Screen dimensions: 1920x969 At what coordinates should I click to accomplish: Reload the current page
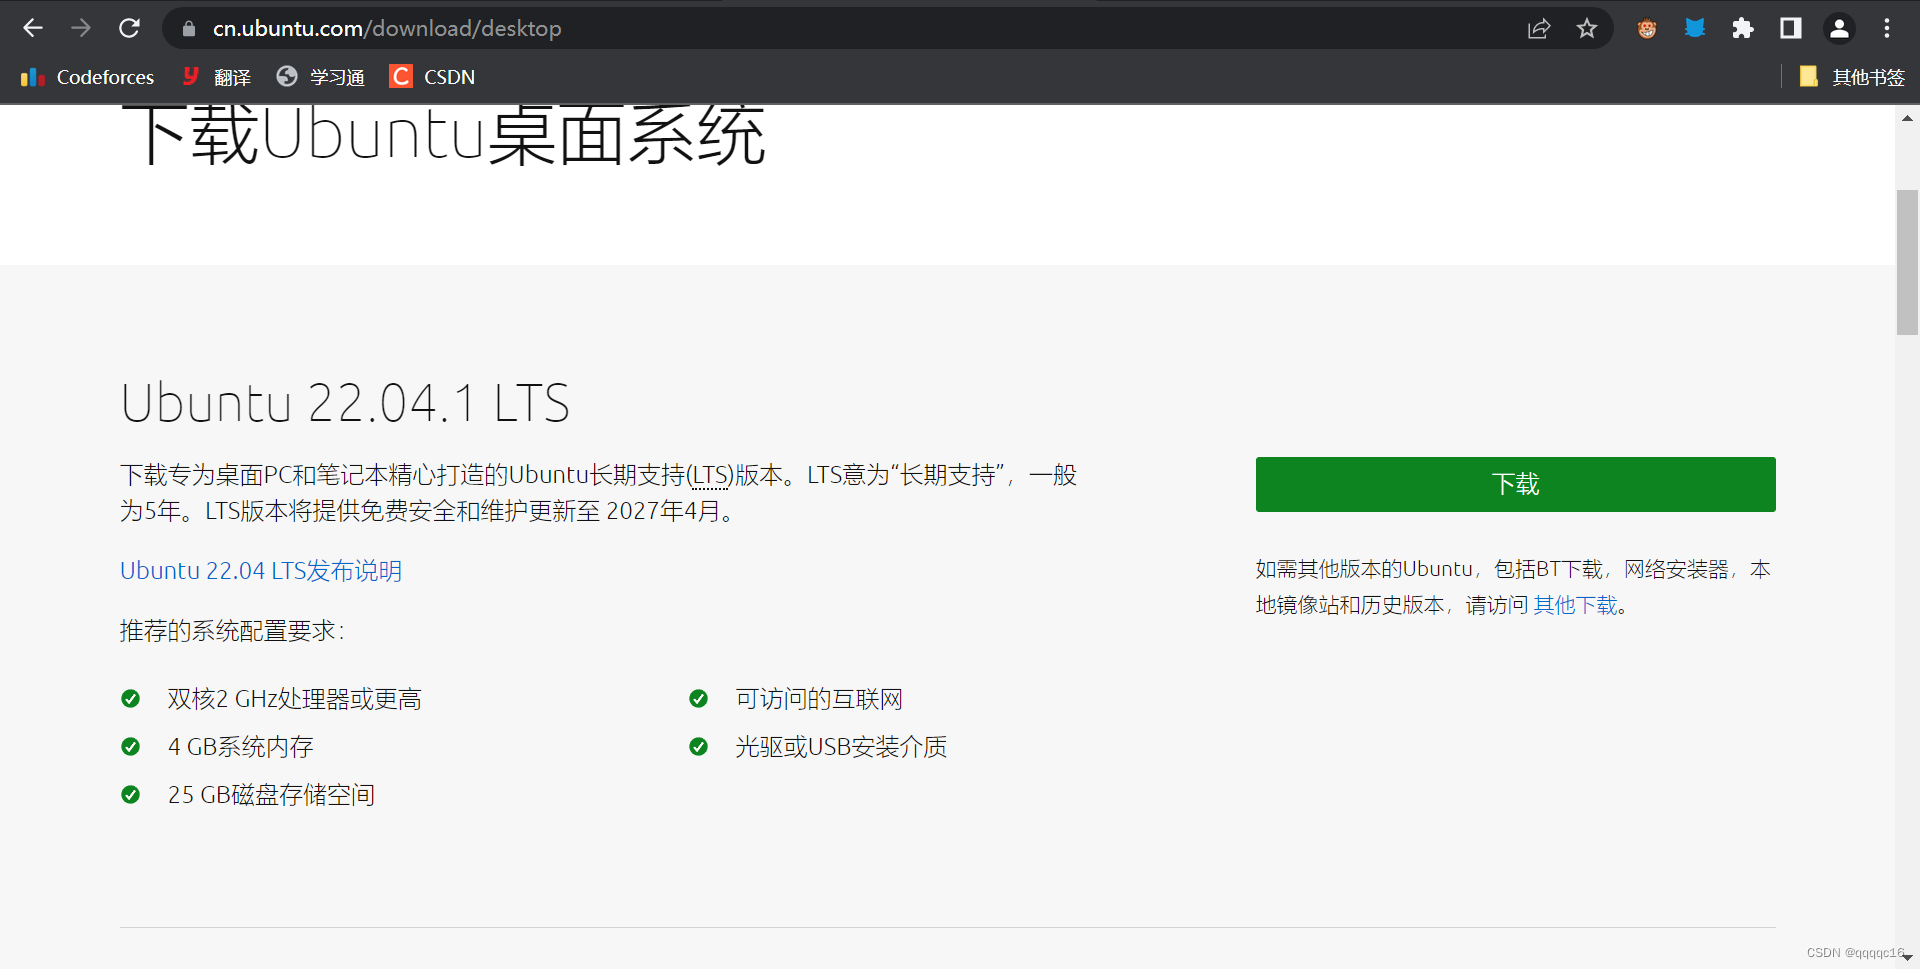click(129, 28)
